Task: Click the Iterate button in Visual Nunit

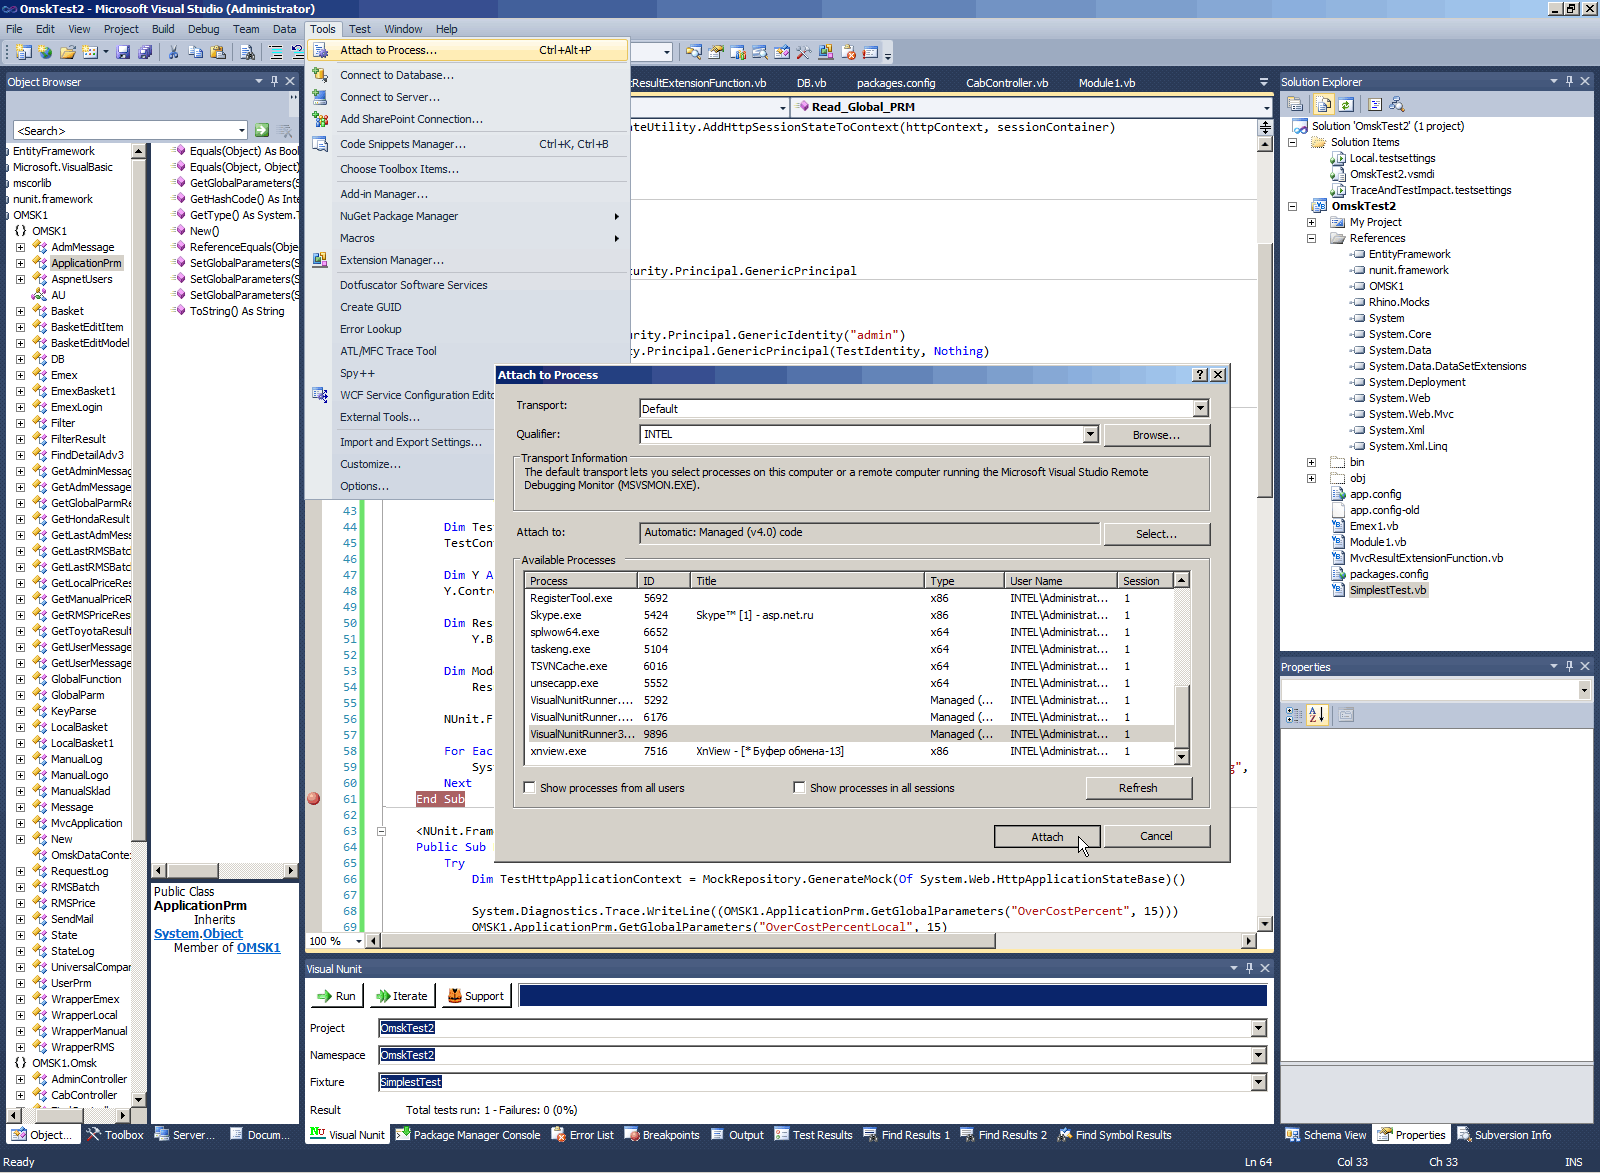Action: tap(401, 996)
